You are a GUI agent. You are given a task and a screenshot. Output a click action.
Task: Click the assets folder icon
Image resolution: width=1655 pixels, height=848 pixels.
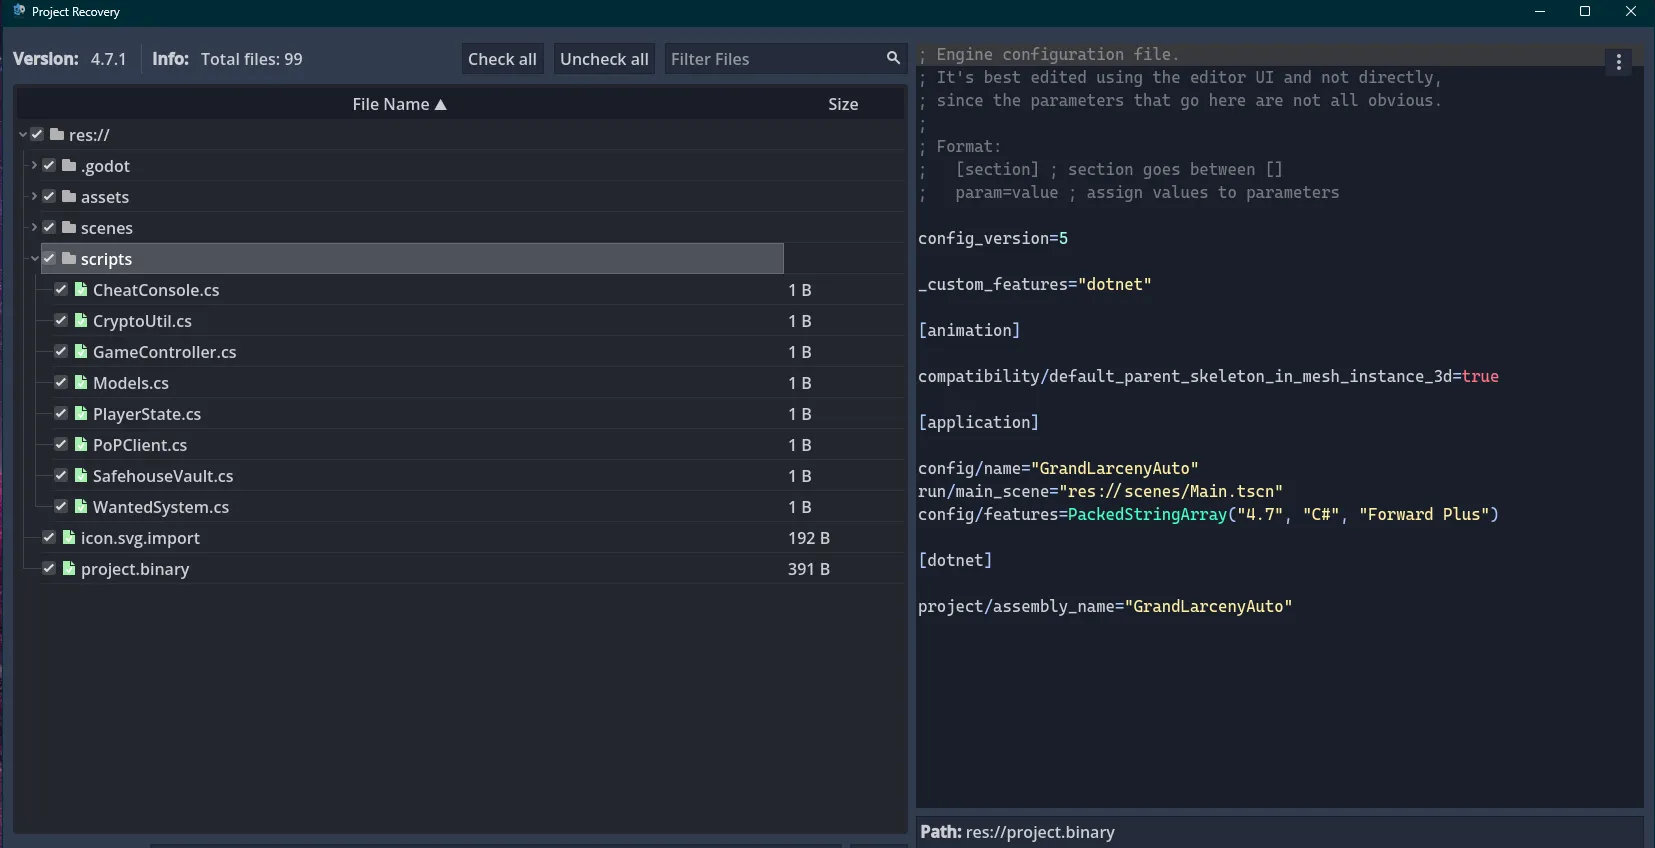(69, 196)
